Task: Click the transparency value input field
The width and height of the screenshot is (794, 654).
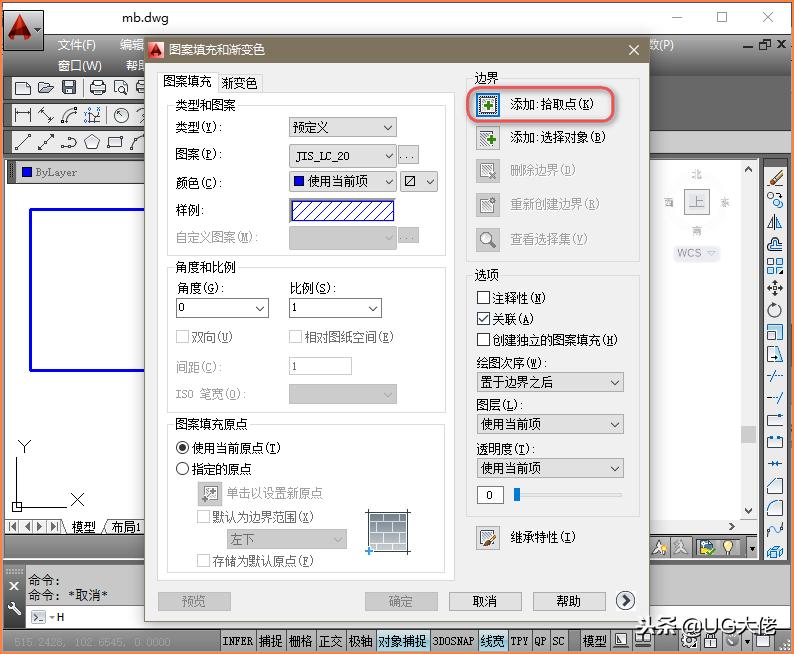Action: click(x=490, y=495)
